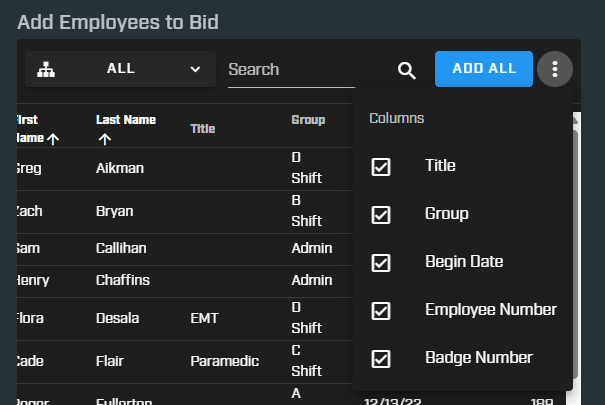Select the Callihan last name cell
Screen dimensions: 605x405
click(x=121, y=248)
